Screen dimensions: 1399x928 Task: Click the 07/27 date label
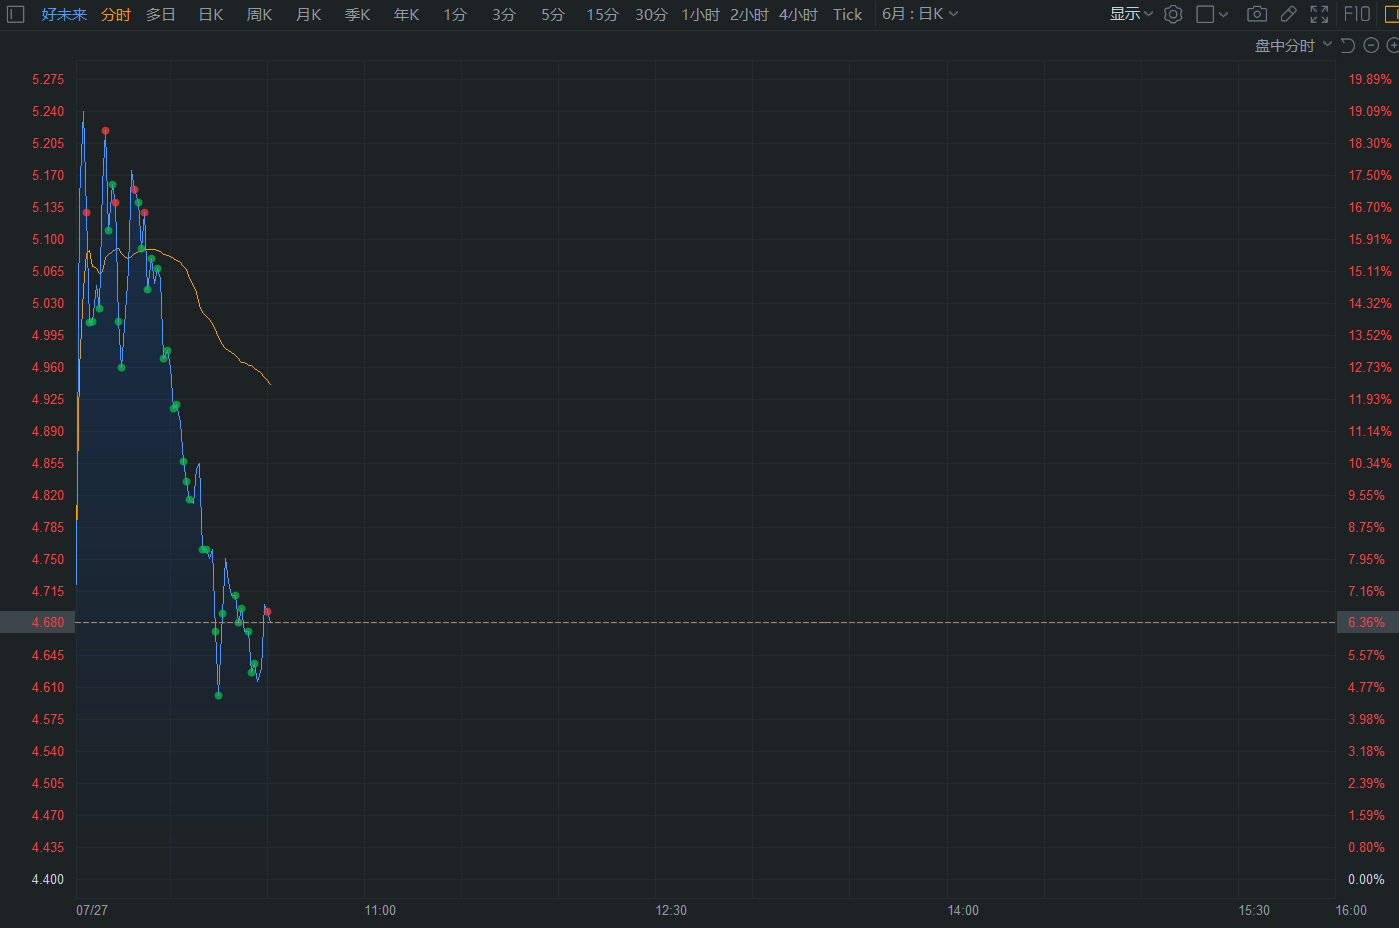92,910
